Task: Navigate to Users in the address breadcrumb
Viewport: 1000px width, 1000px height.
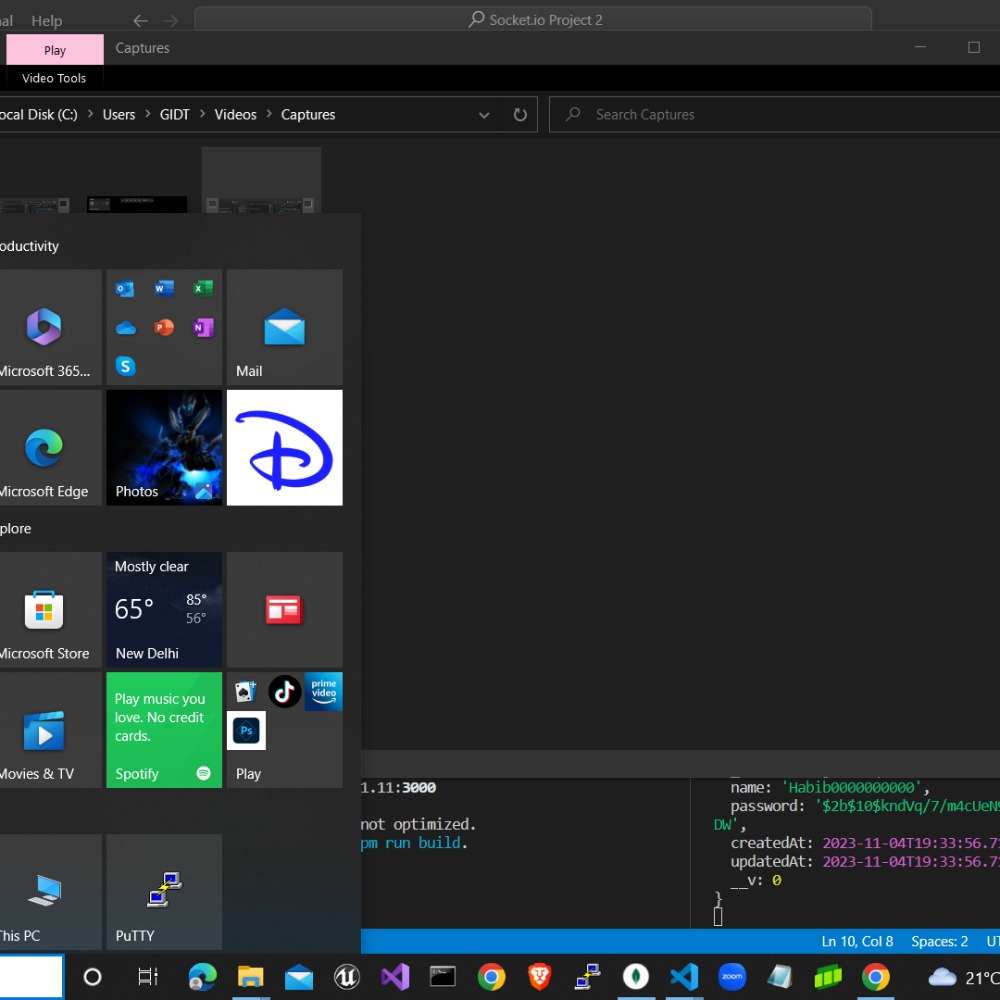Action: tap(119, 115)
